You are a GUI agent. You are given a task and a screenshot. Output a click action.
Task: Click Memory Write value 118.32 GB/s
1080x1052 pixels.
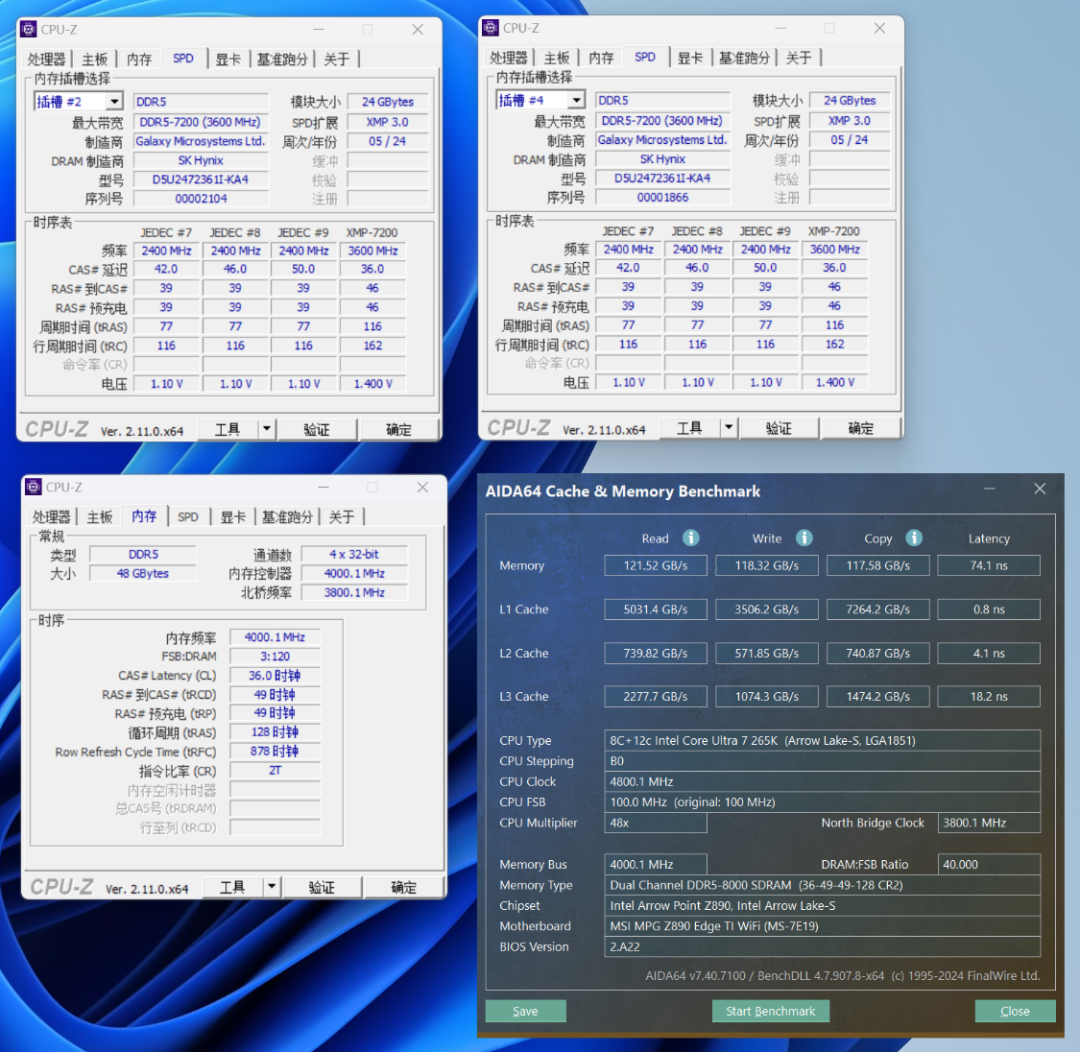(x=767, y=566)
